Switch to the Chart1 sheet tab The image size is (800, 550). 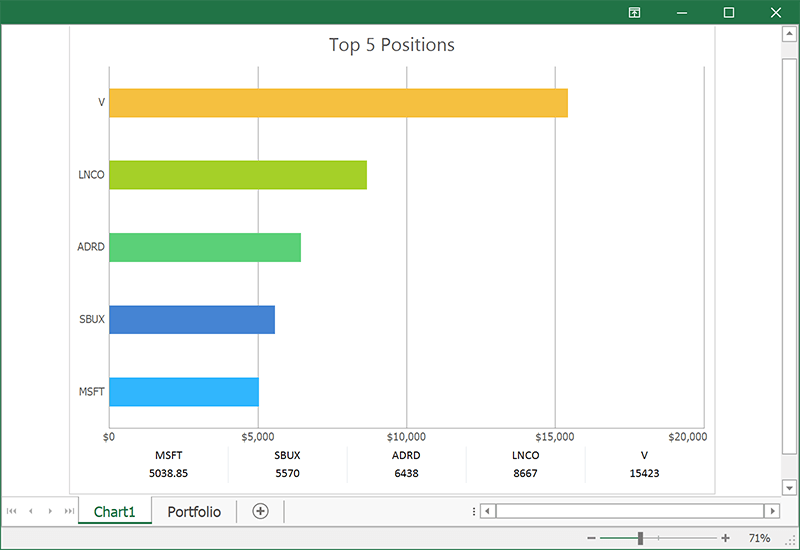tap(114, 511)
